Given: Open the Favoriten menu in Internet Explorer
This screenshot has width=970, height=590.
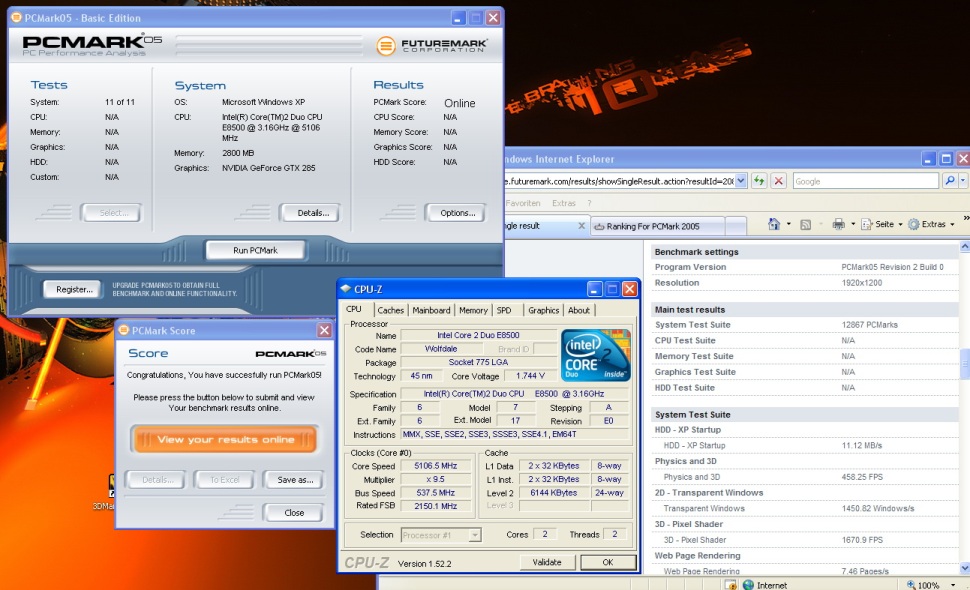Looking at the screenshot, I should 523,203.
